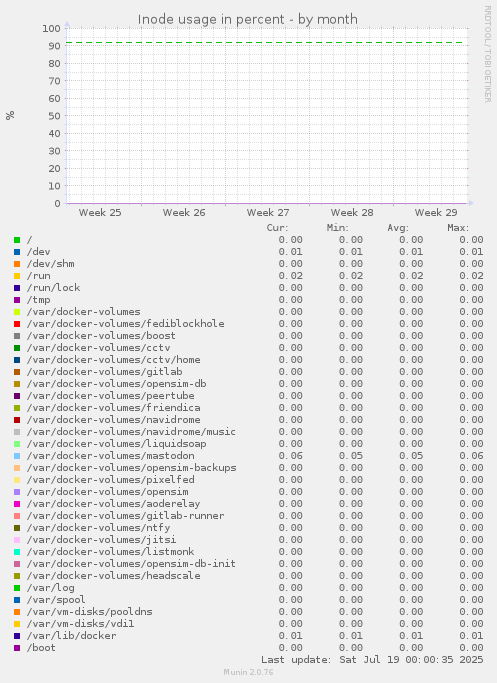Click the purple swatch next to '/tmp'
The width and height of the screenshot is (497, 683).
pos(17,300)
